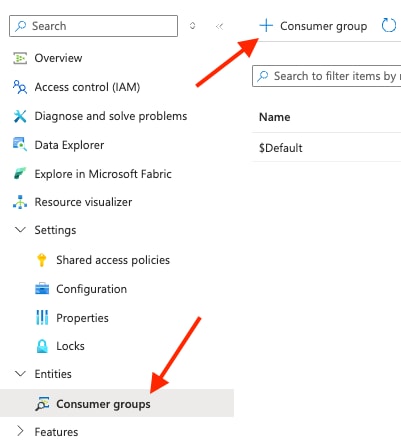This screenshot has height=441, width=401.
Task: Open Locks page
Action: (x=70, y=346)
